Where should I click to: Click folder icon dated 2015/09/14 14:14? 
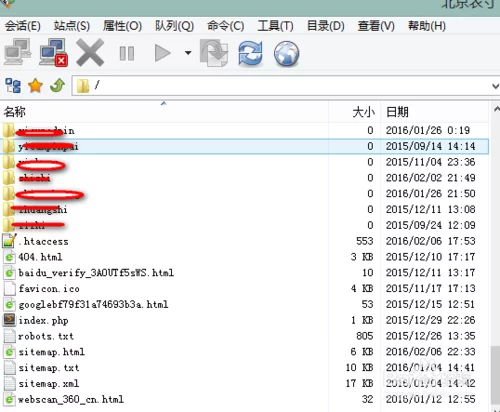[x=9, y=146]
